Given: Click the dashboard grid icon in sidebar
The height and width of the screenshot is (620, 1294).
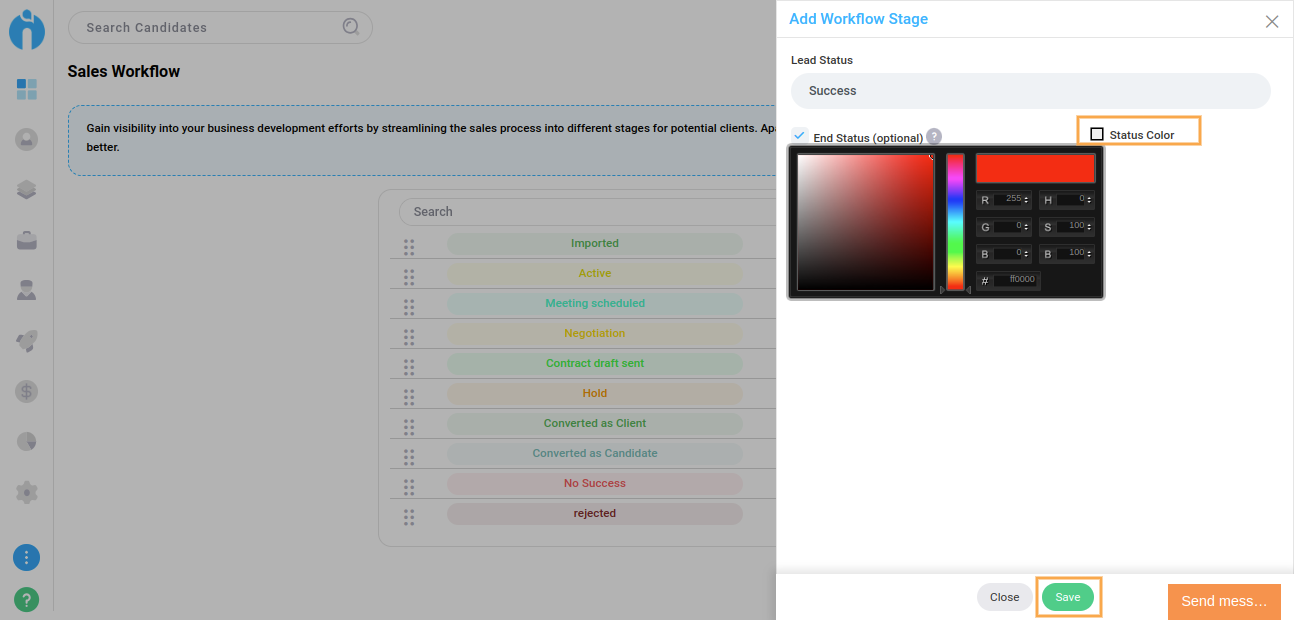Looking at the screenshot, I should tap(27, 90).
